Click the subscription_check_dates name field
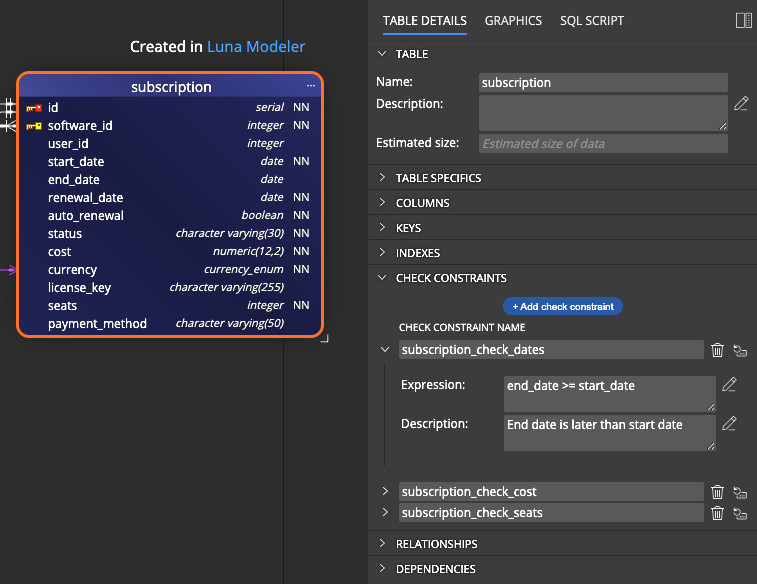The height and width of the screenshot is (584, 757). click(x=551, y=349)
